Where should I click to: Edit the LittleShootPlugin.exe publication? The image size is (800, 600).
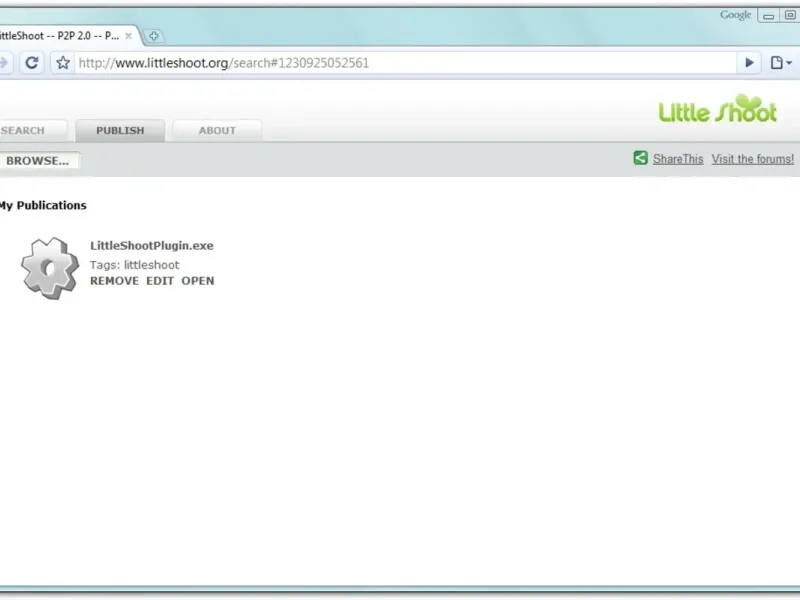(x=160, y=281)
